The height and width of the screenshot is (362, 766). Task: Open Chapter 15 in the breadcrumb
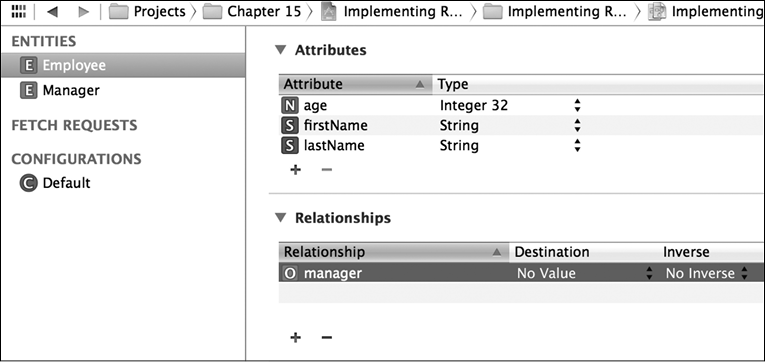pyautogui.click(x=252, y=12)
